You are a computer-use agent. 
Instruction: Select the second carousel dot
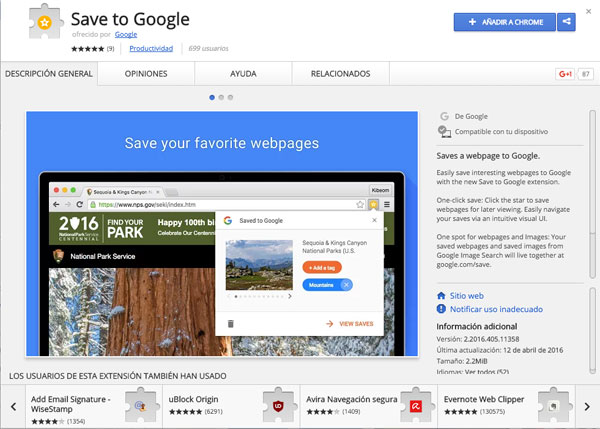pyautogui.click(x=221, y=97)
